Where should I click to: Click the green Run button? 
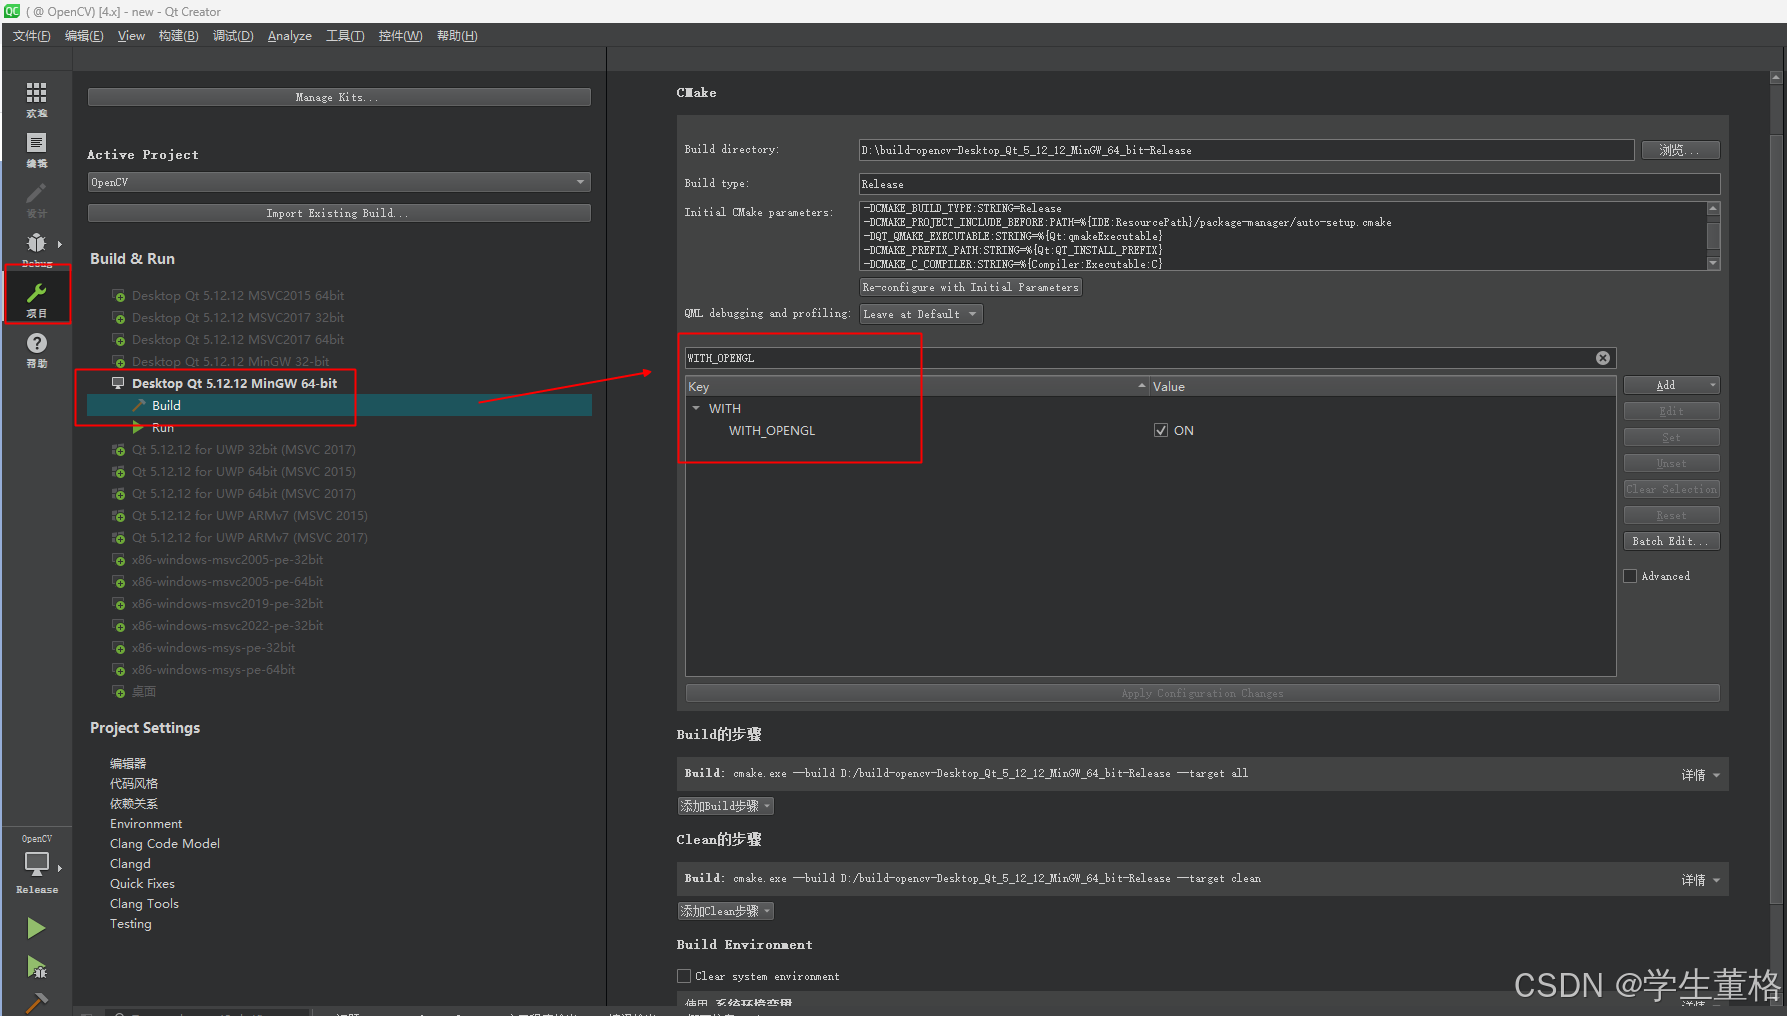(x=36, y=928)
